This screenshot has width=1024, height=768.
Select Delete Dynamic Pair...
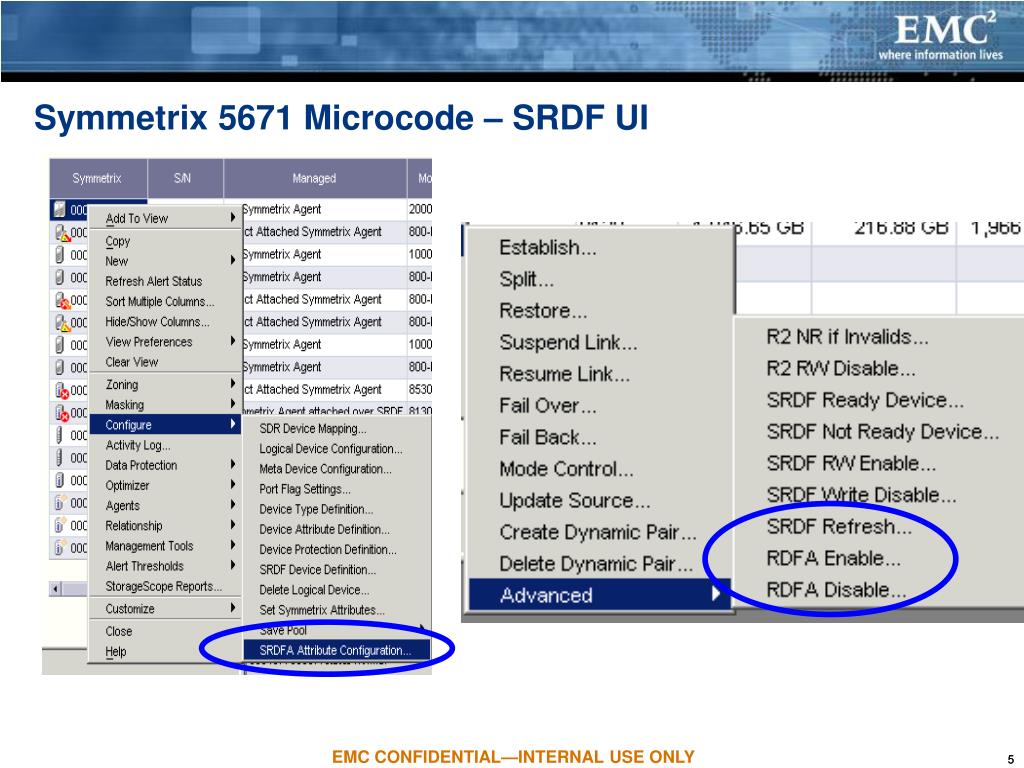600,564
